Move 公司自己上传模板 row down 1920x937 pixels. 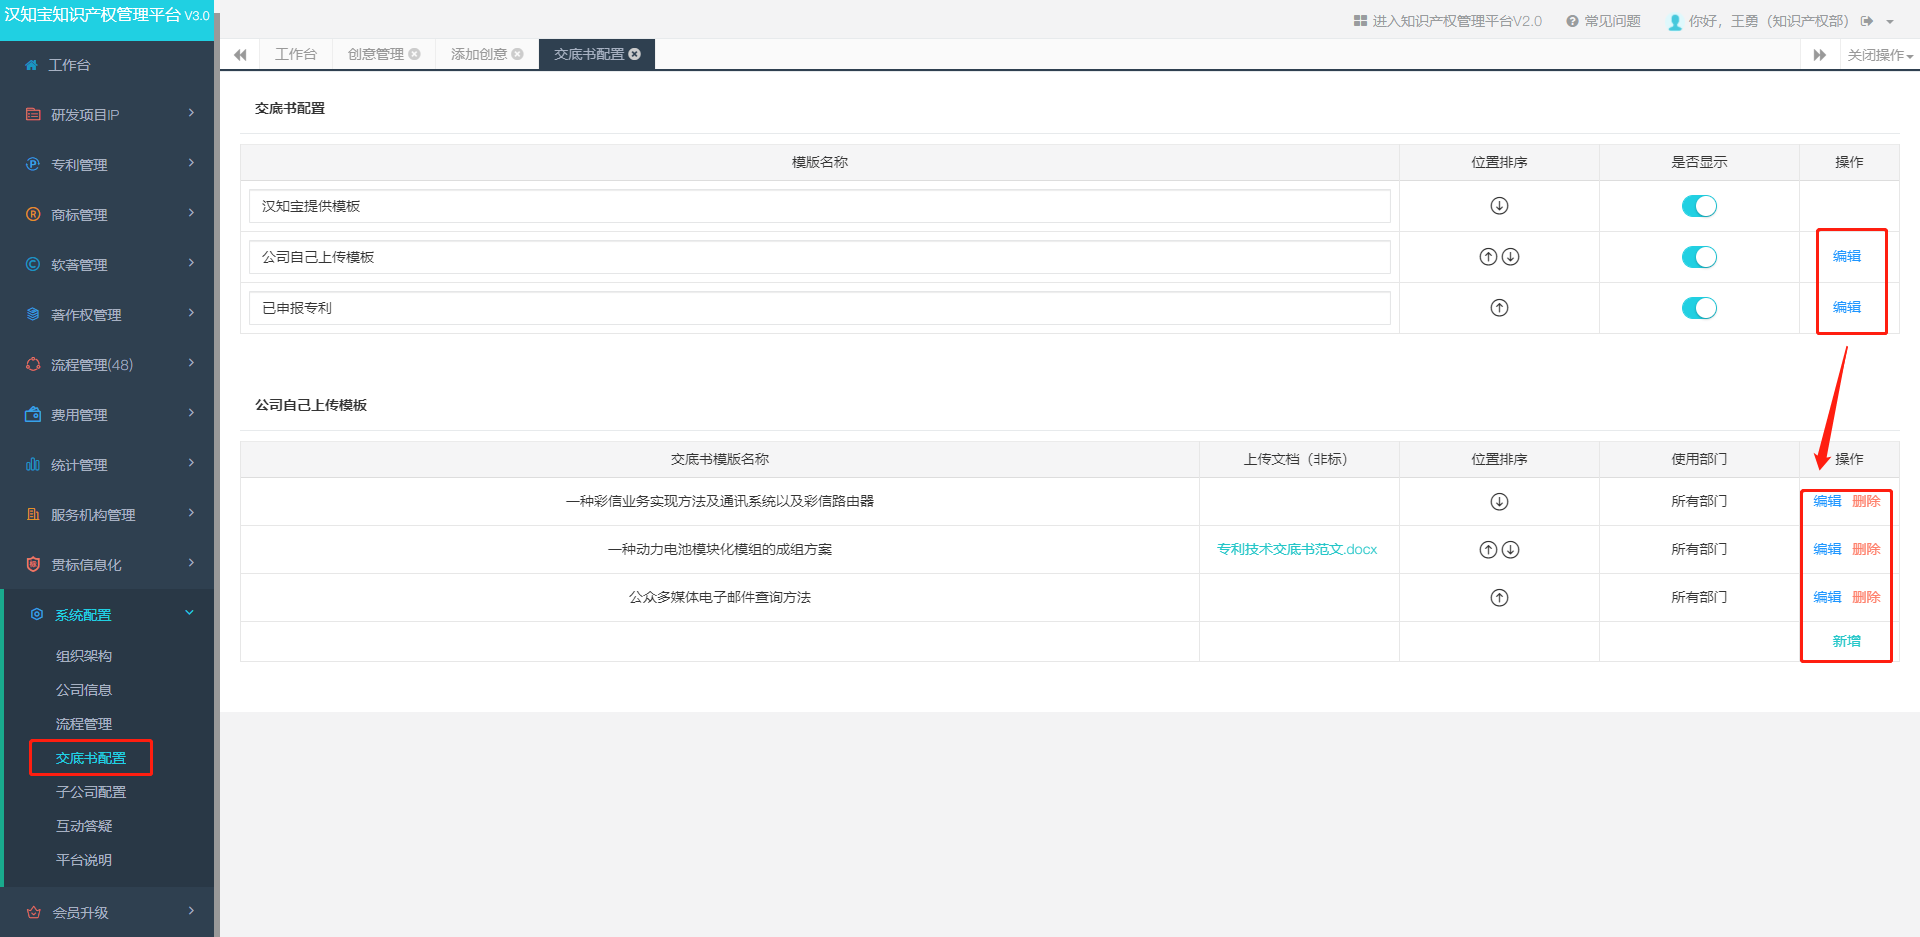coord(1511,257)
